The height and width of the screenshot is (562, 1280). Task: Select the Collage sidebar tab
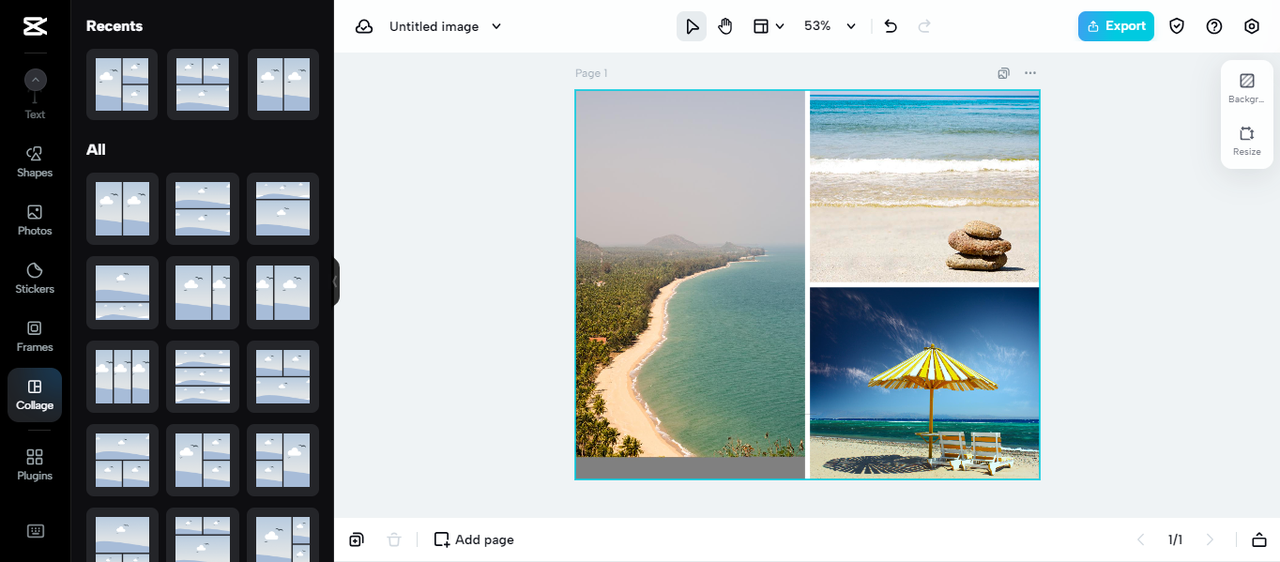pyautogui.click(x=35, y=395)
